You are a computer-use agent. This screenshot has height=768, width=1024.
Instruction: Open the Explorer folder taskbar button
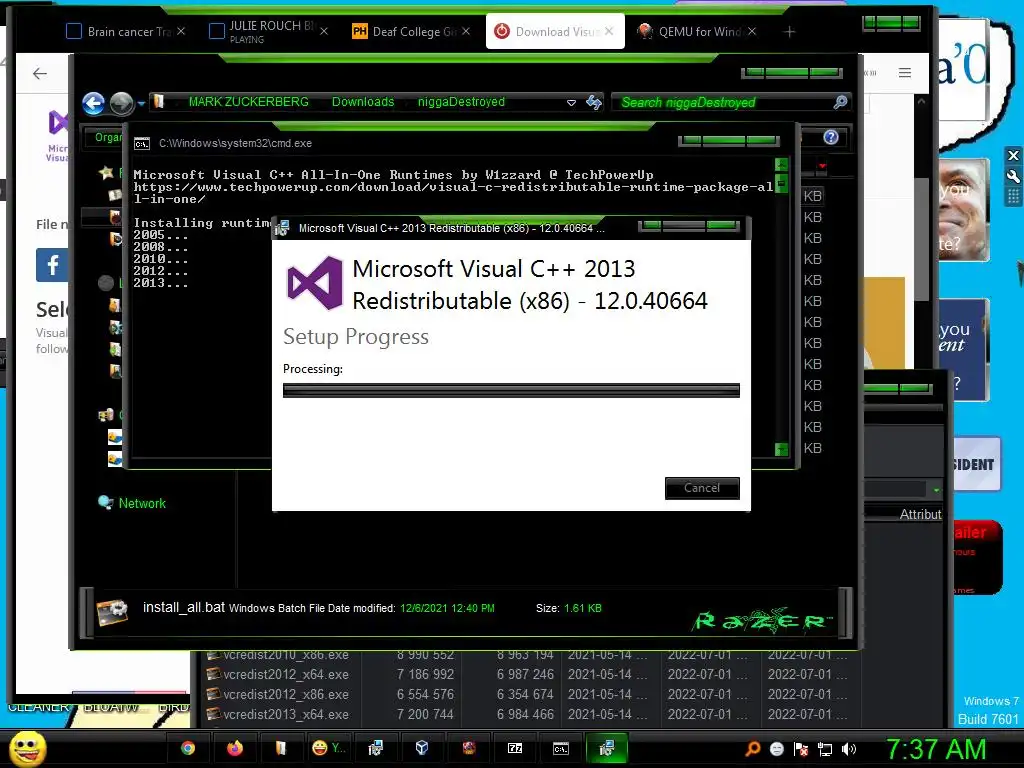coord(281,748)
